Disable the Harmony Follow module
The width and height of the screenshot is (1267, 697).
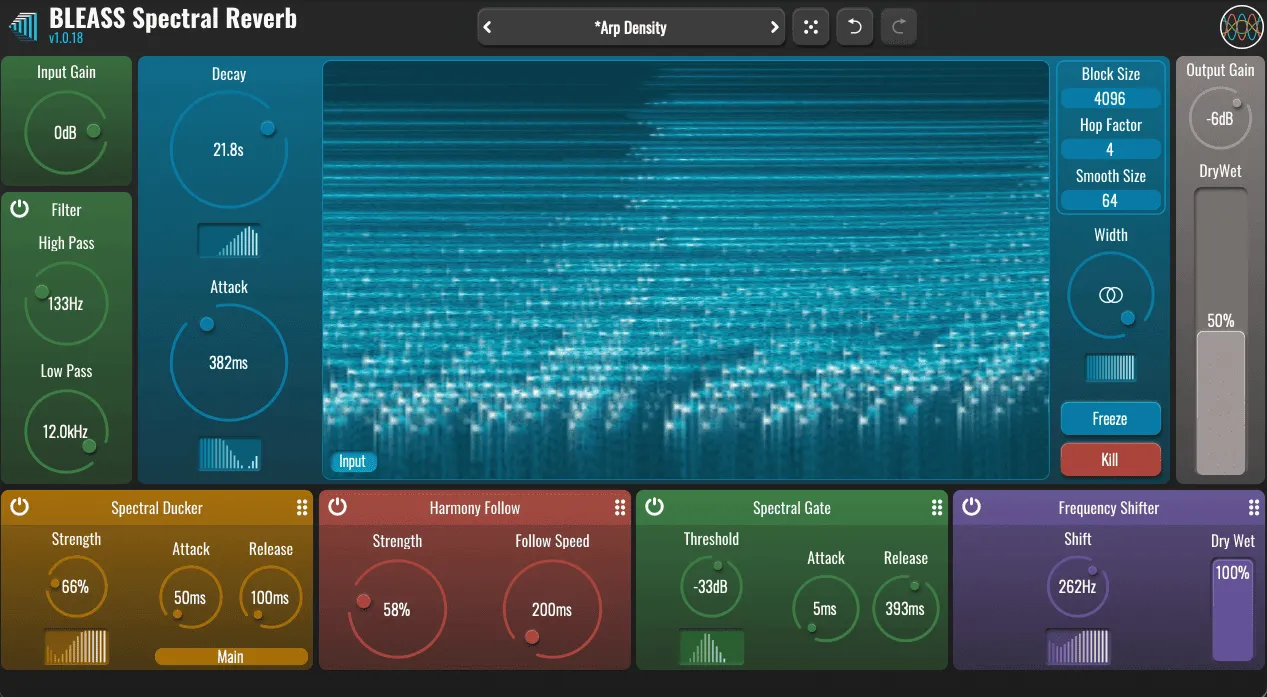338,507
